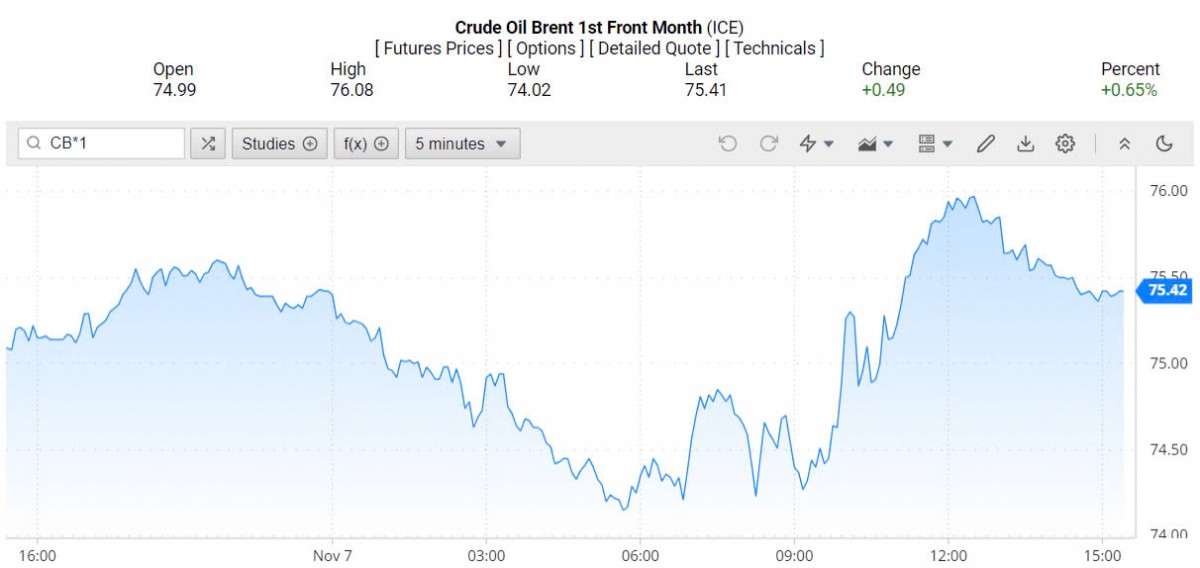This screenshot has height=568, width=1200.
Task: Expand the 5 minutes interval dropdown
Action: click(x=462, y=144)
